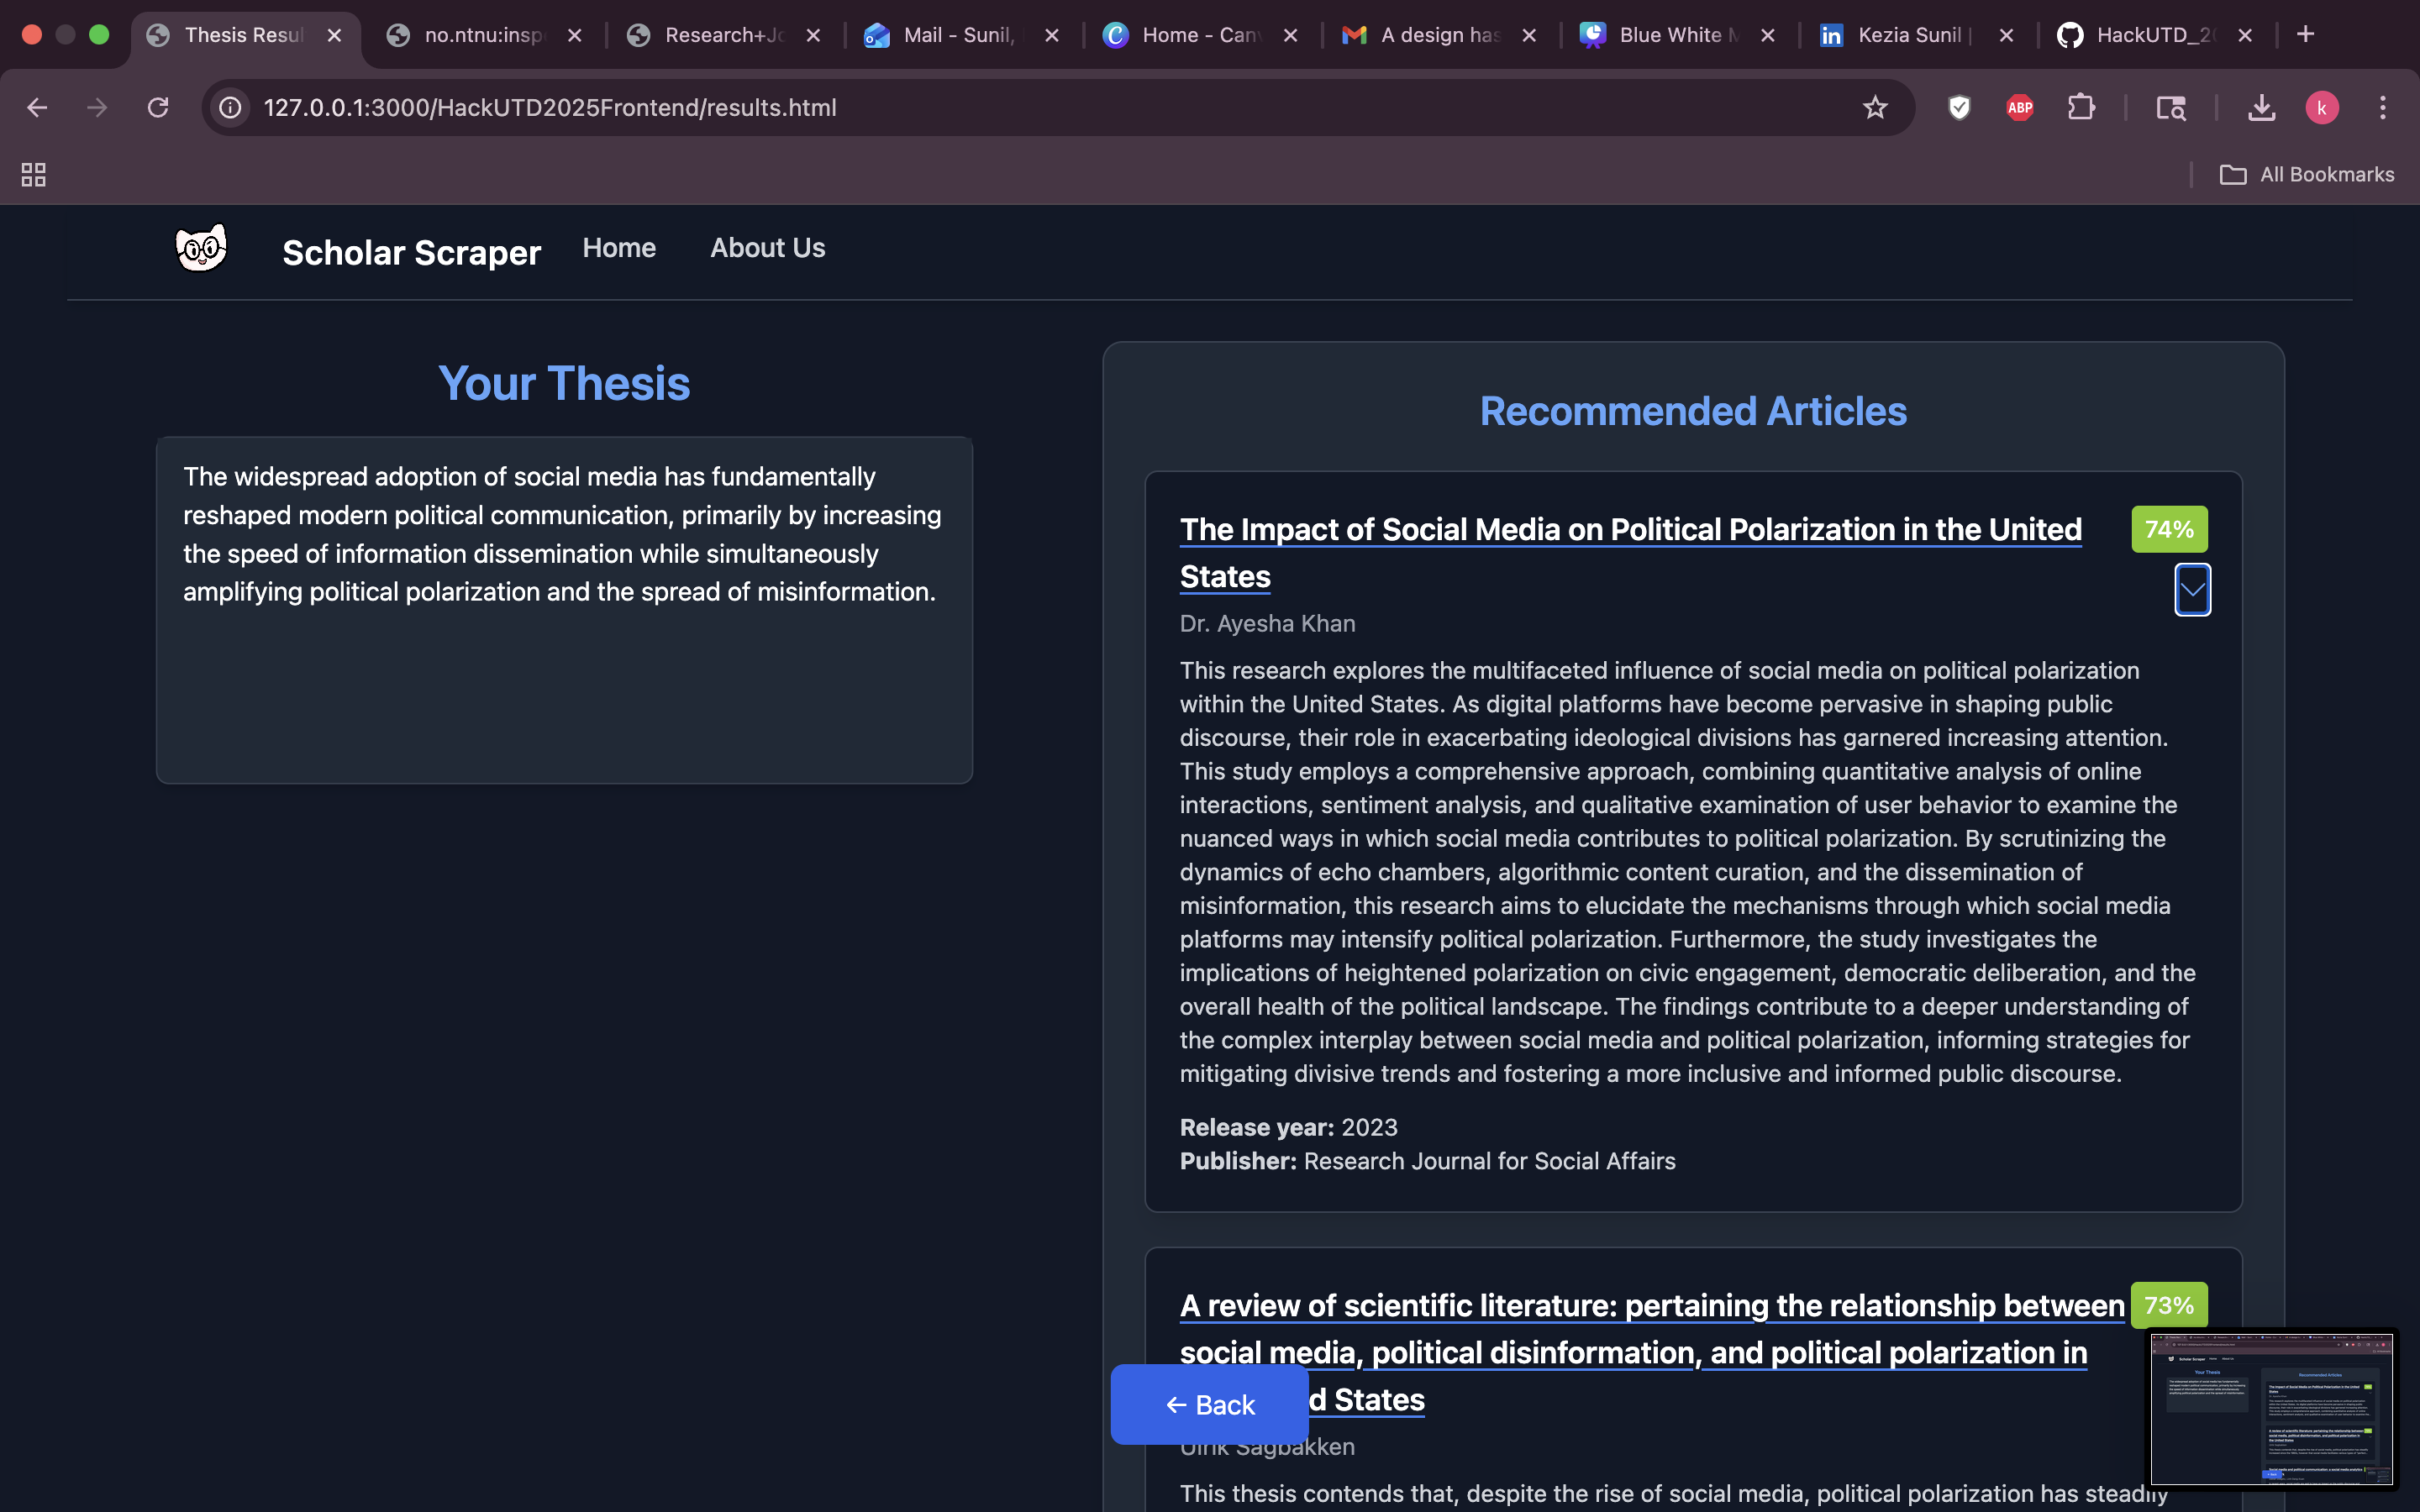Open the tab search icon
Screen dimensions: 2420x1512
pyautogui.click(x=2170, y=107)
